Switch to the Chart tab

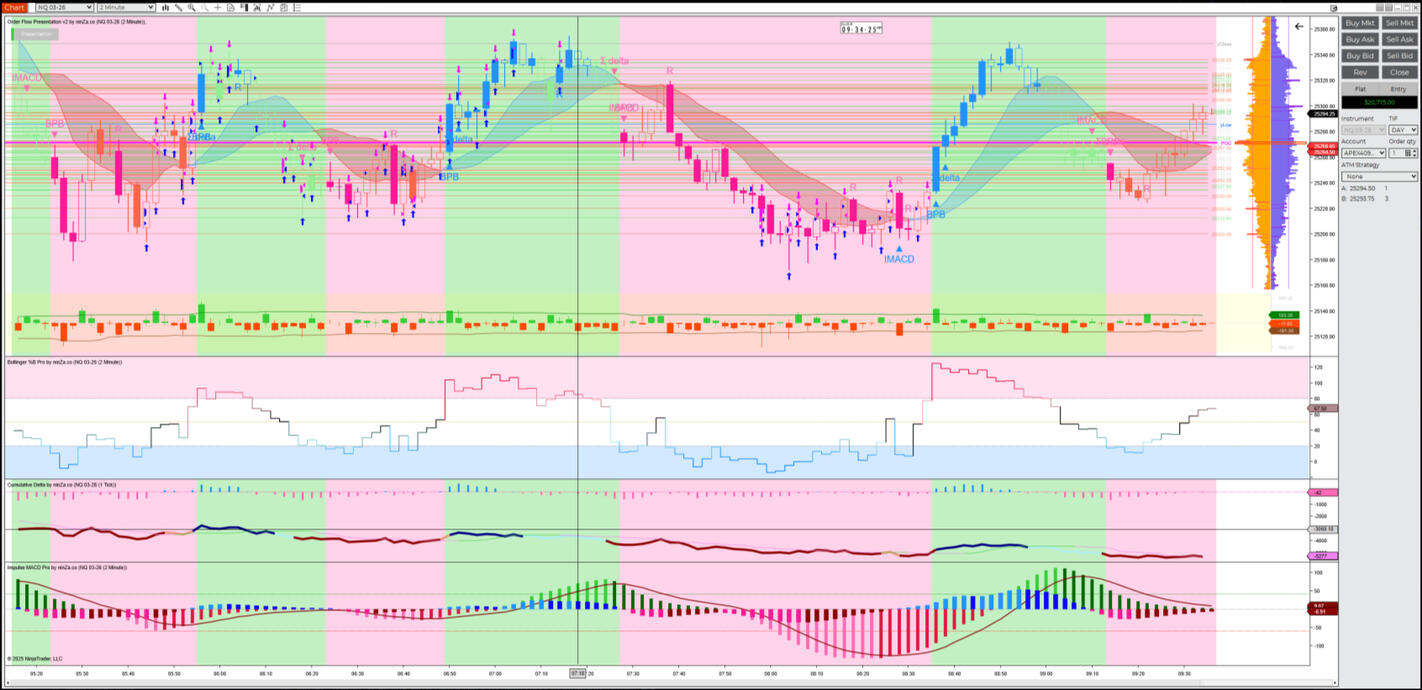point(14,7)
